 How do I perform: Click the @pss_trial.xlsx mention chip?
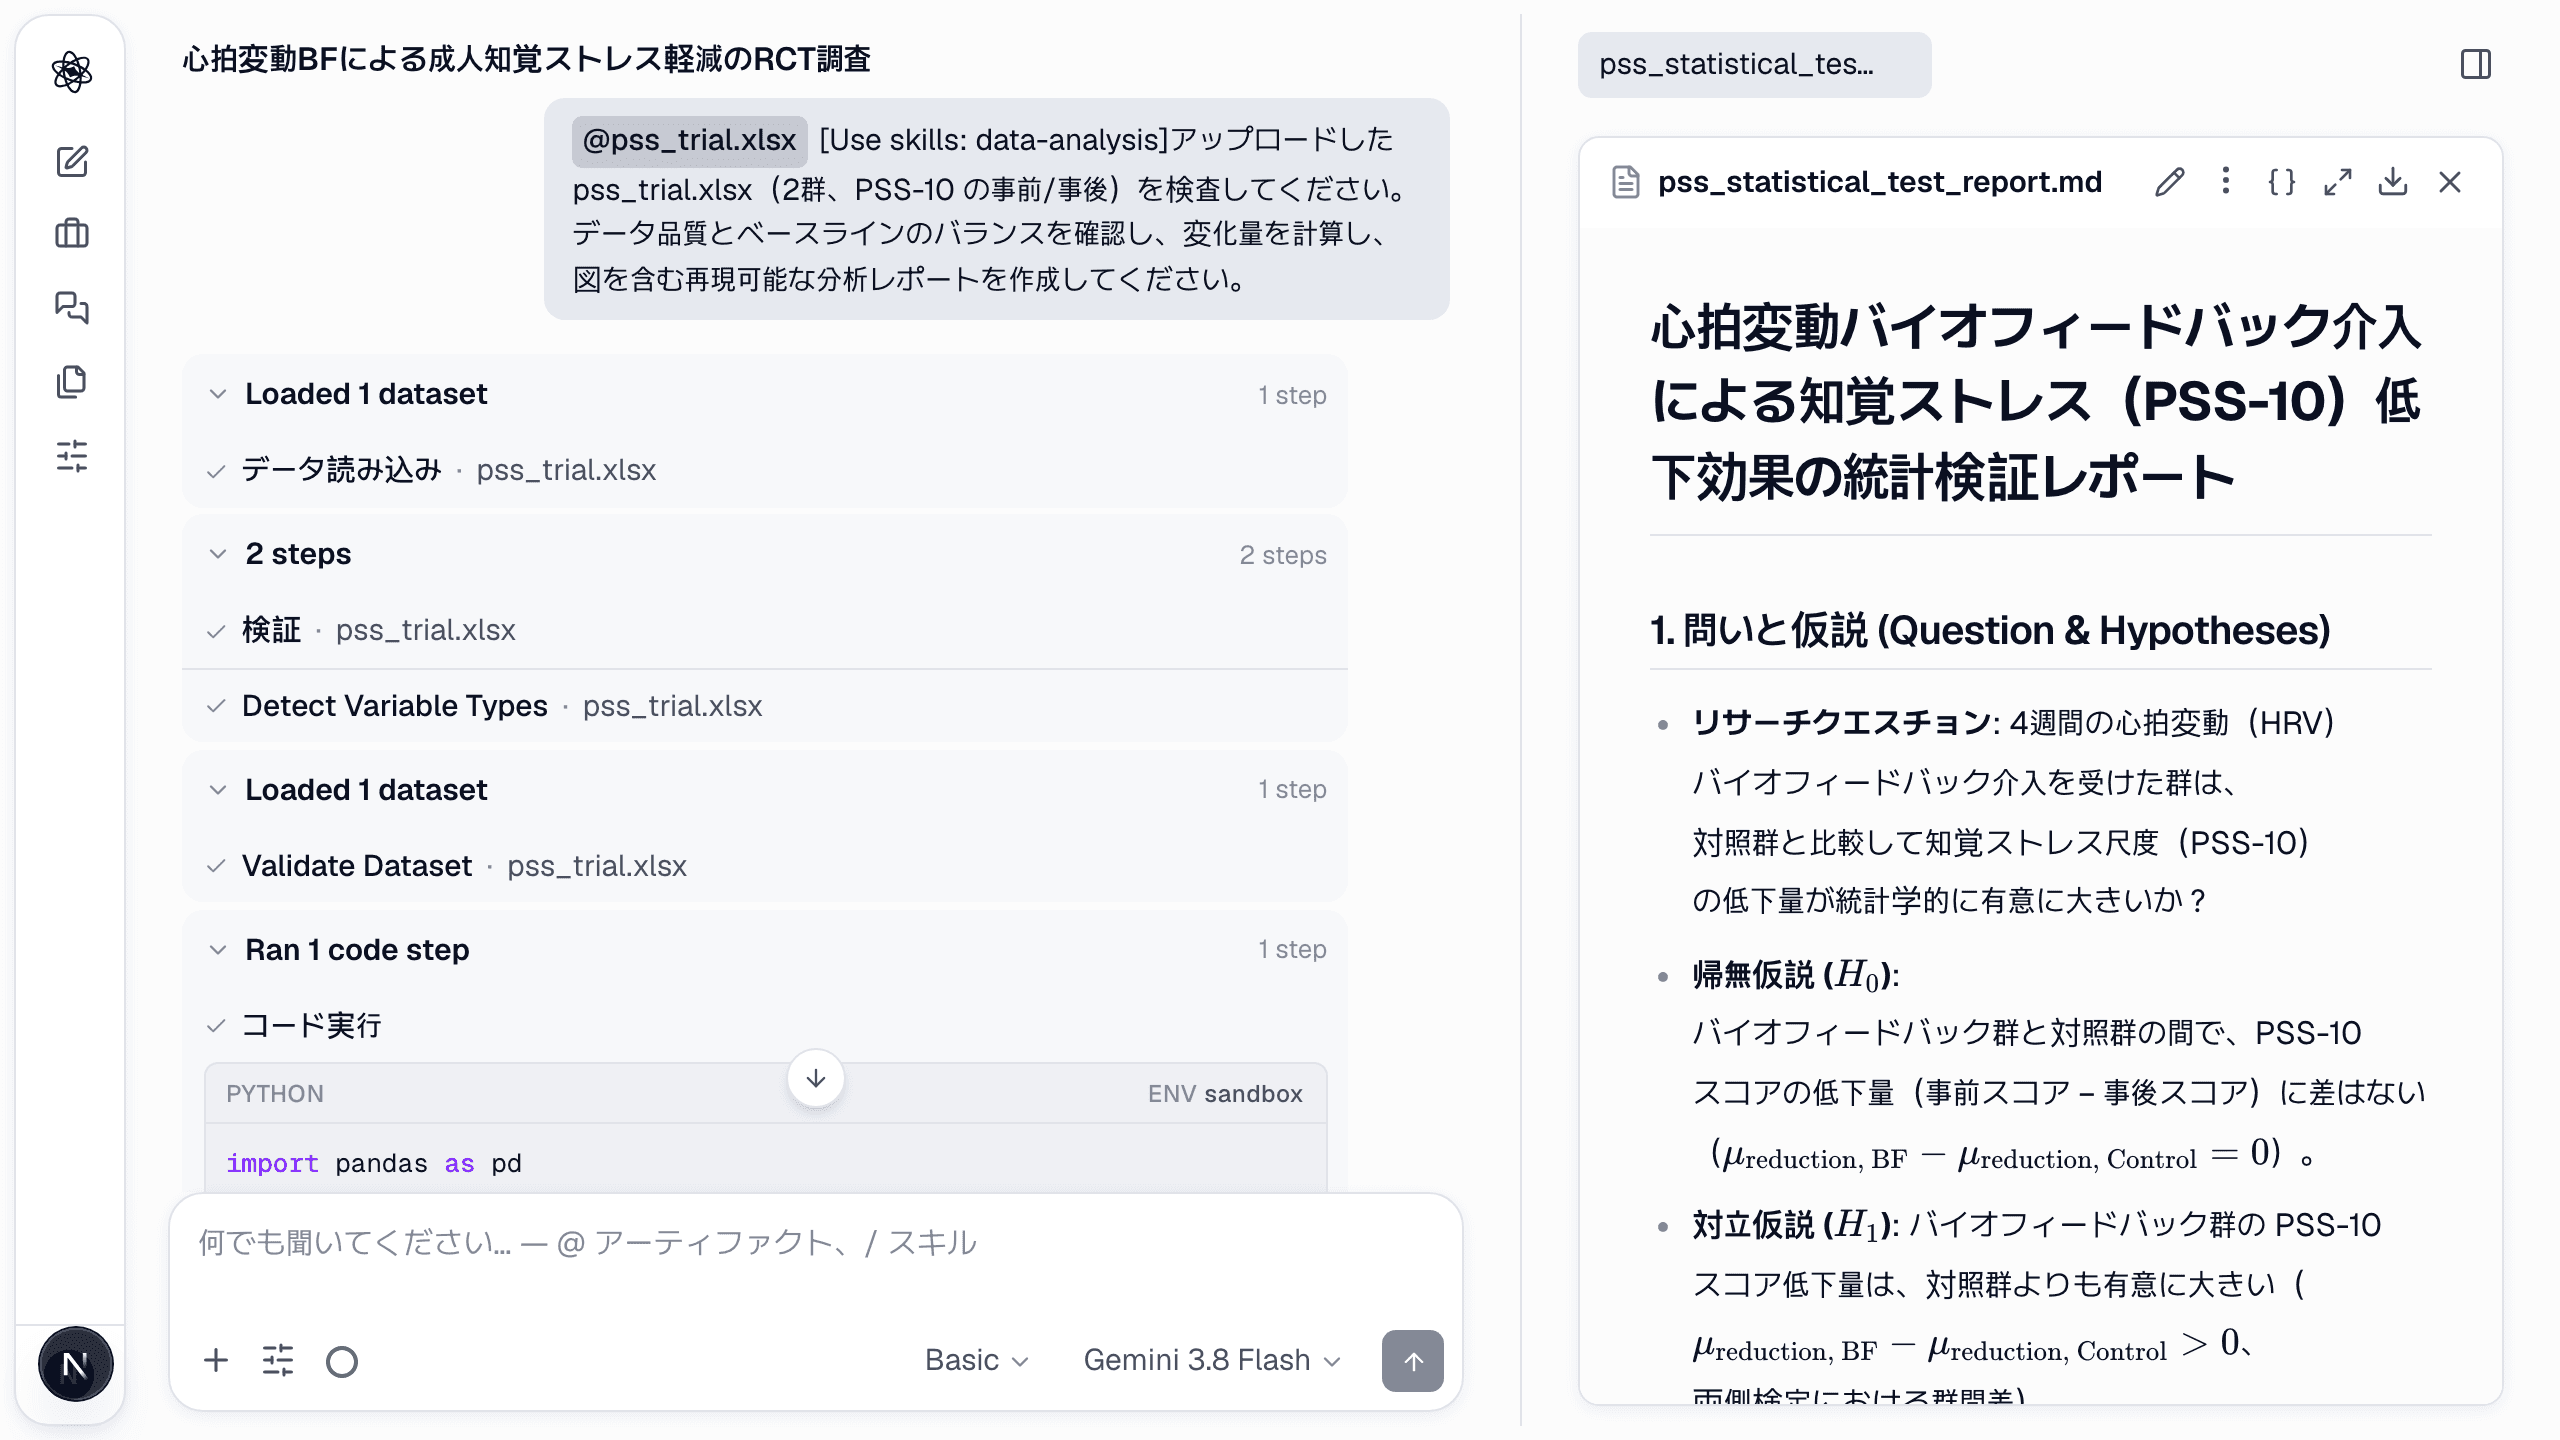[689, 140]
